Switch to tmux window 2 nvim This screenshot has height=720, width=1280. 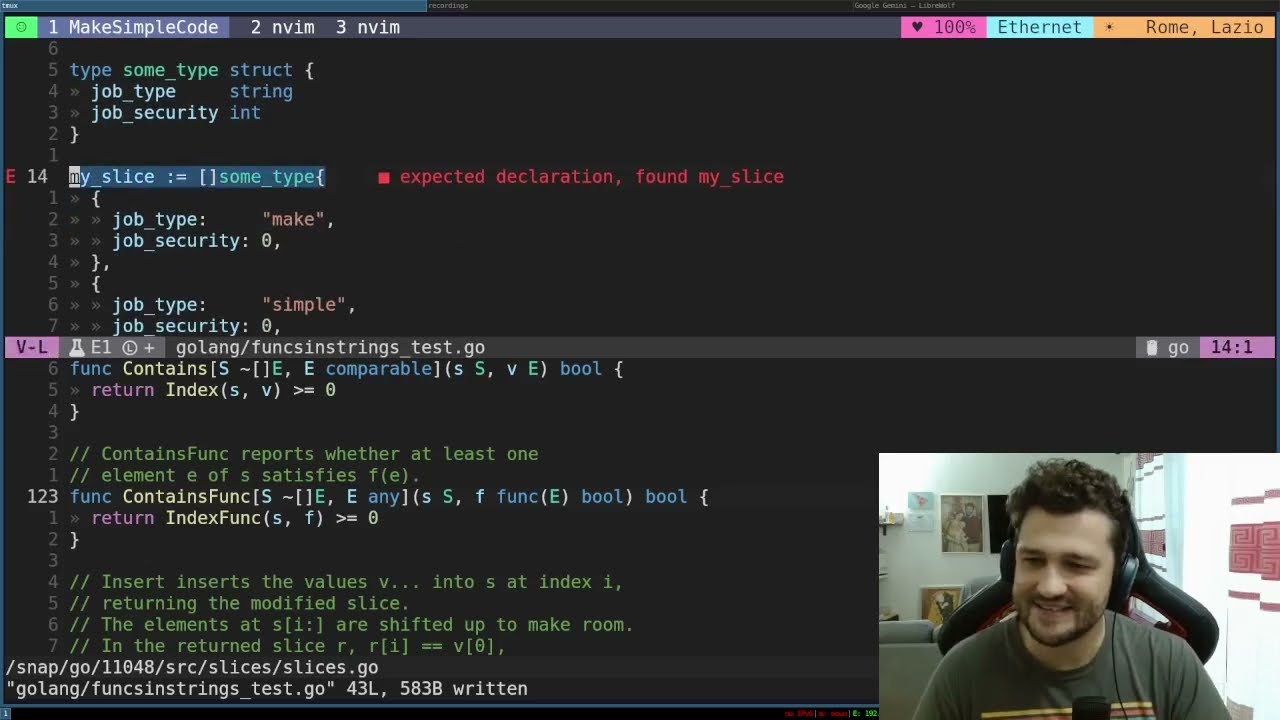282,27
